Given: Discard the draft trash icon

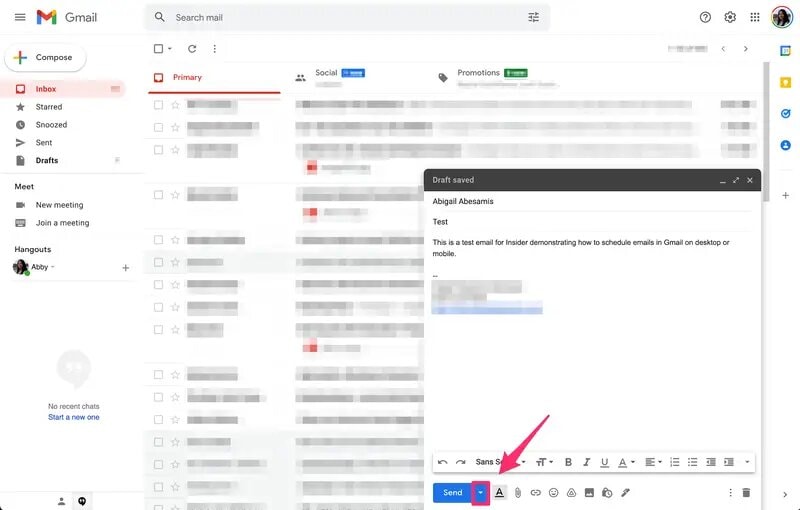Looking at the screenshot, I should (746, 493).
